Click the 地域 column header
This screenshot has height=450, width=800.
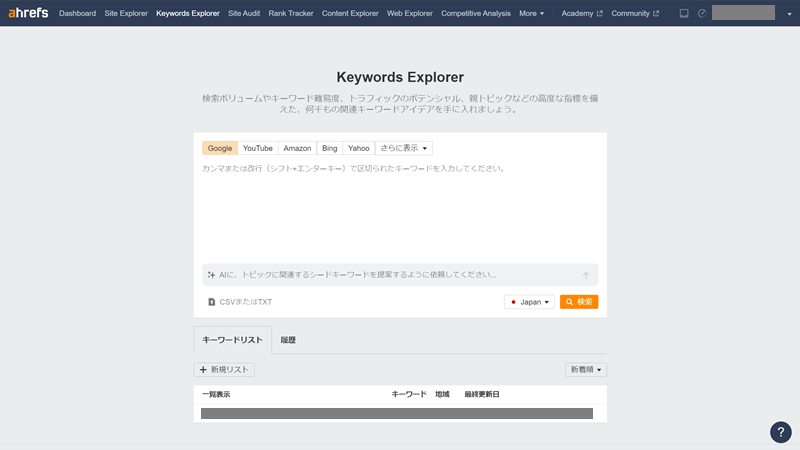442,394
